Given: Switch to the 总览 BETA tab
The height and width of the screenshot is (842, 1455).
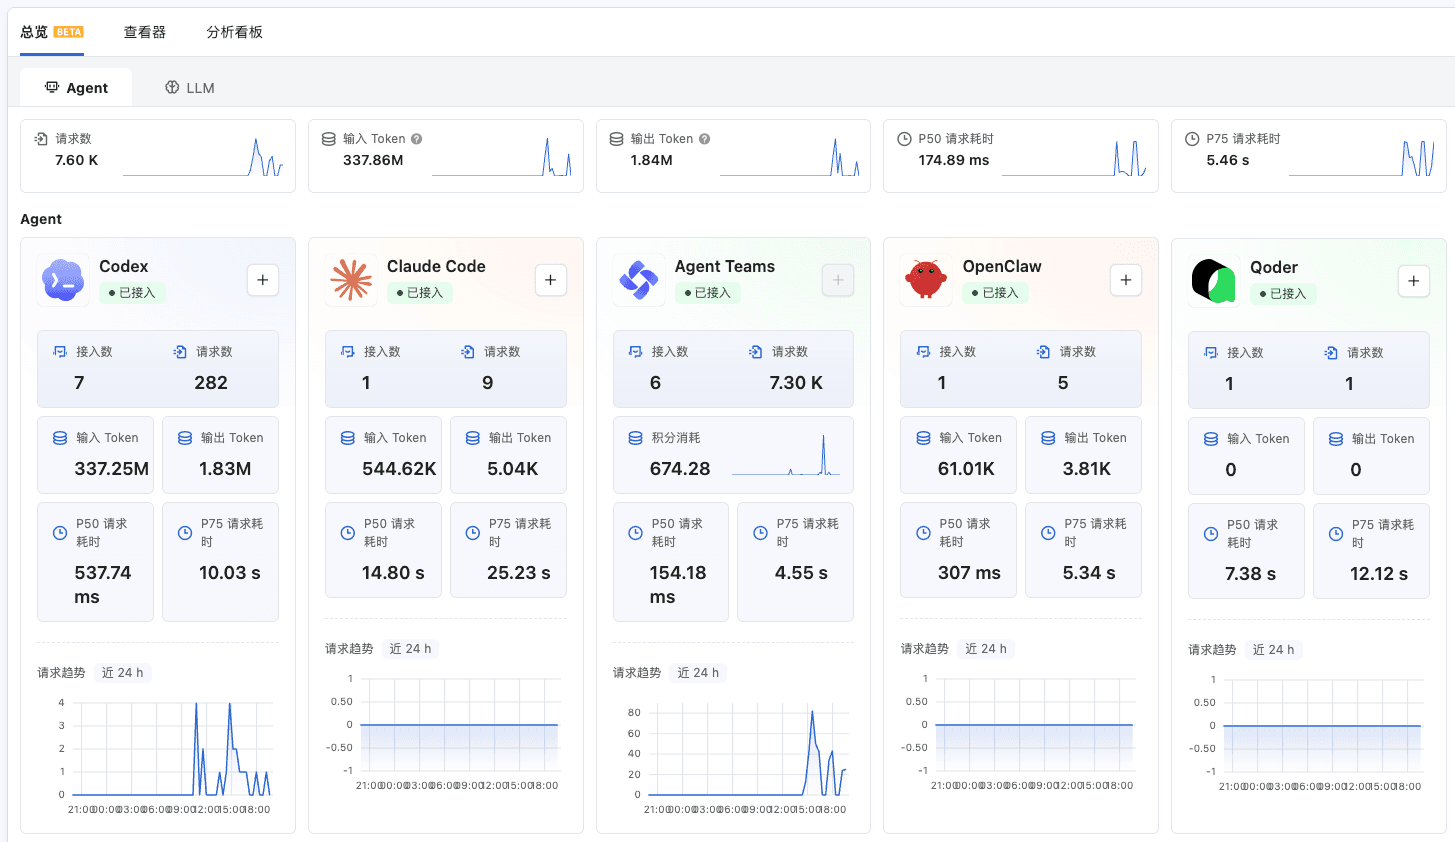Looking at the screenshot, I should (x=52, y=32).
